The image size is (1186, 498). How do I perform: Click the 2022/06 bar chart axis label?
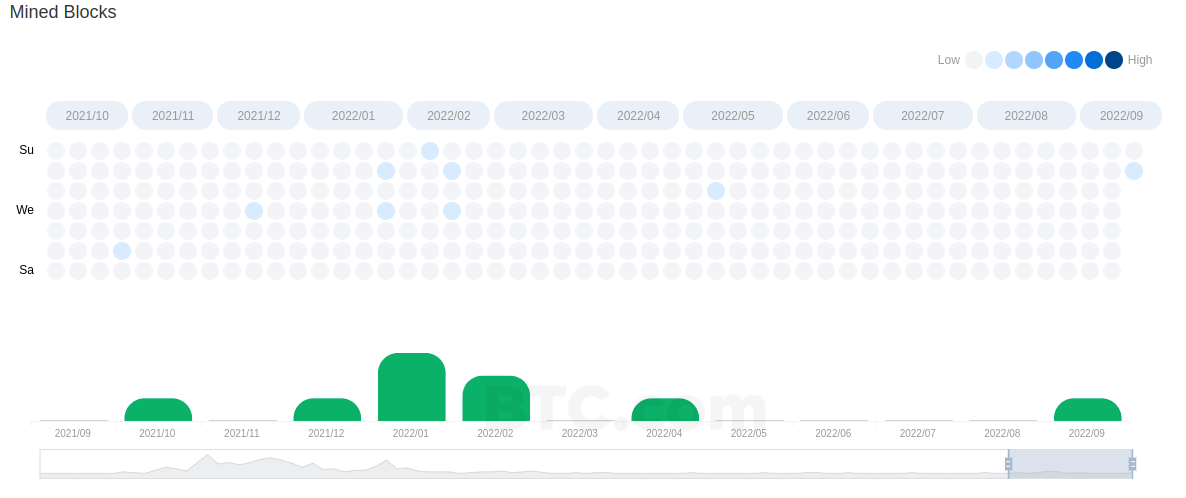[x=834, y=434]
